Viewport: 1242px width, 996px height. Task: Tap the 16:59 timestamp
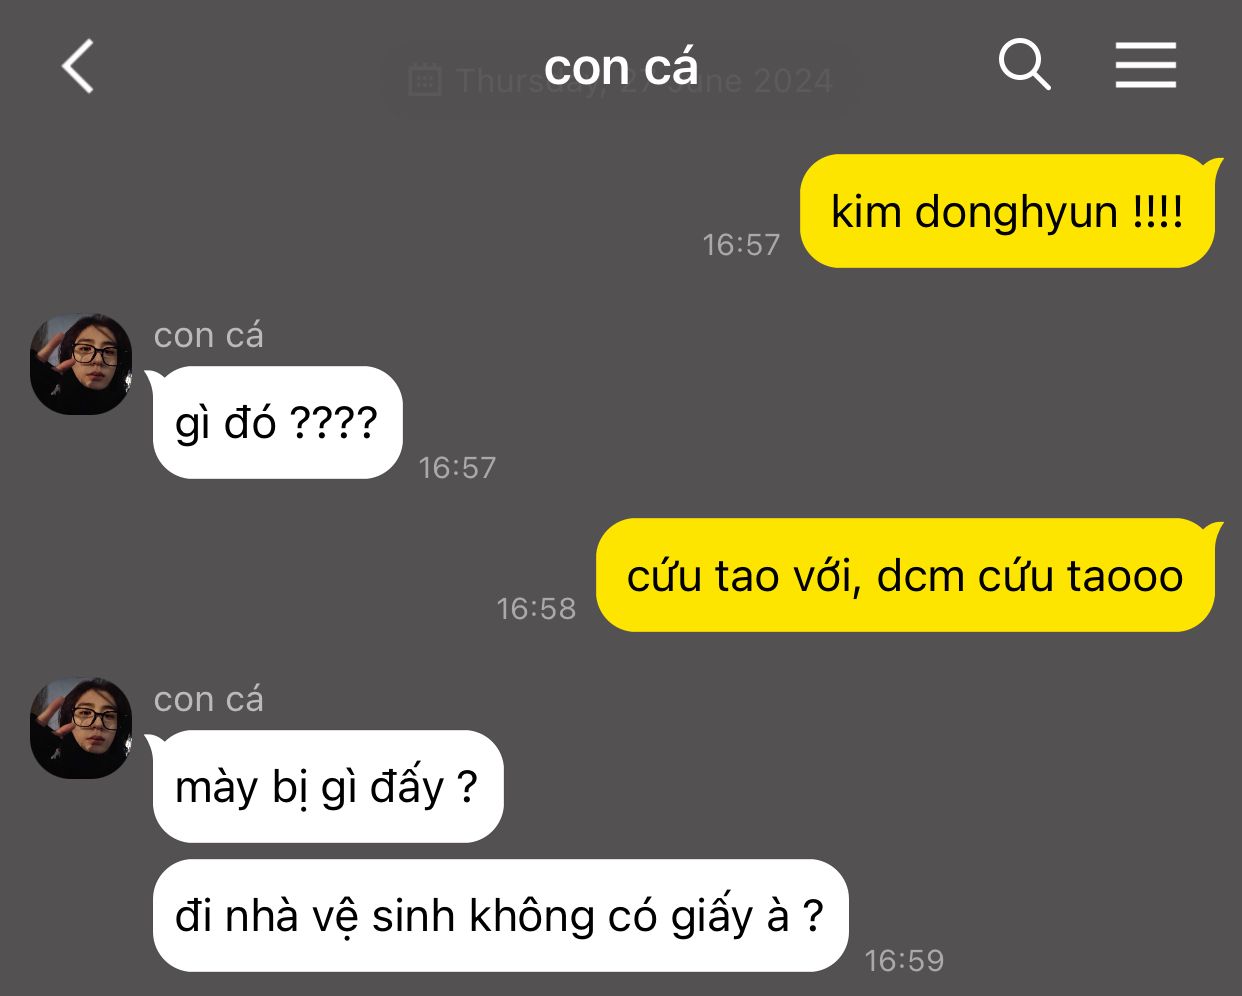click(904, 960)
